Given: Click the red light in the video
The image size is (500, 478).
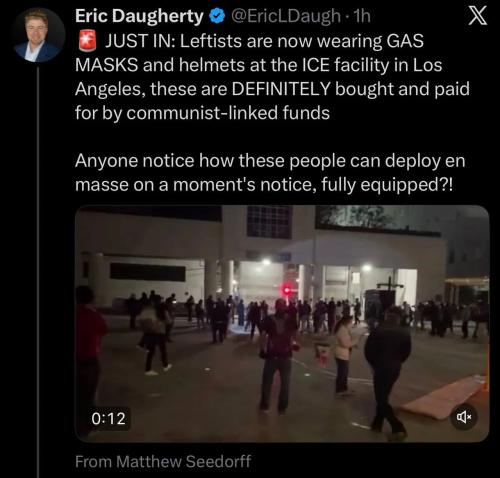Looking at the screenshot, I should pyautogui.click(x=287, y=290).
